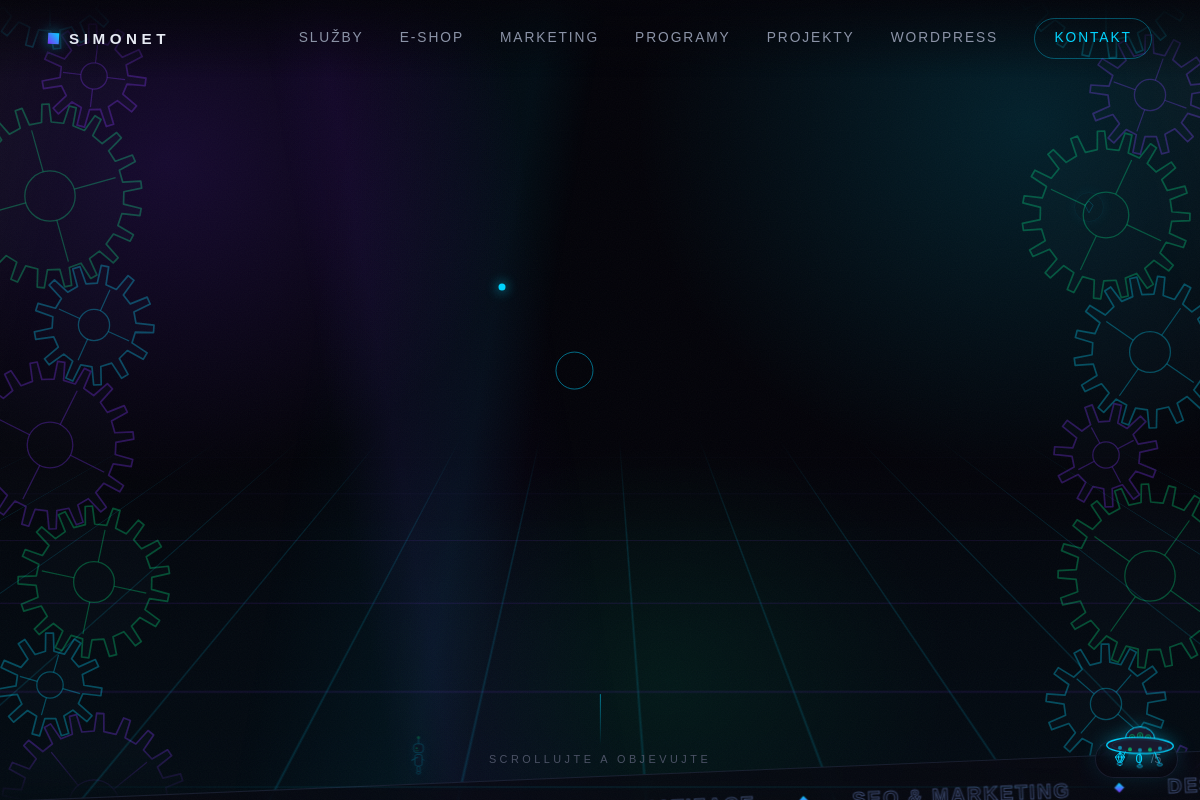Click the Kontakt button
The image size is (1200, 800).
pyautogui.click(x=1093, y=38)
